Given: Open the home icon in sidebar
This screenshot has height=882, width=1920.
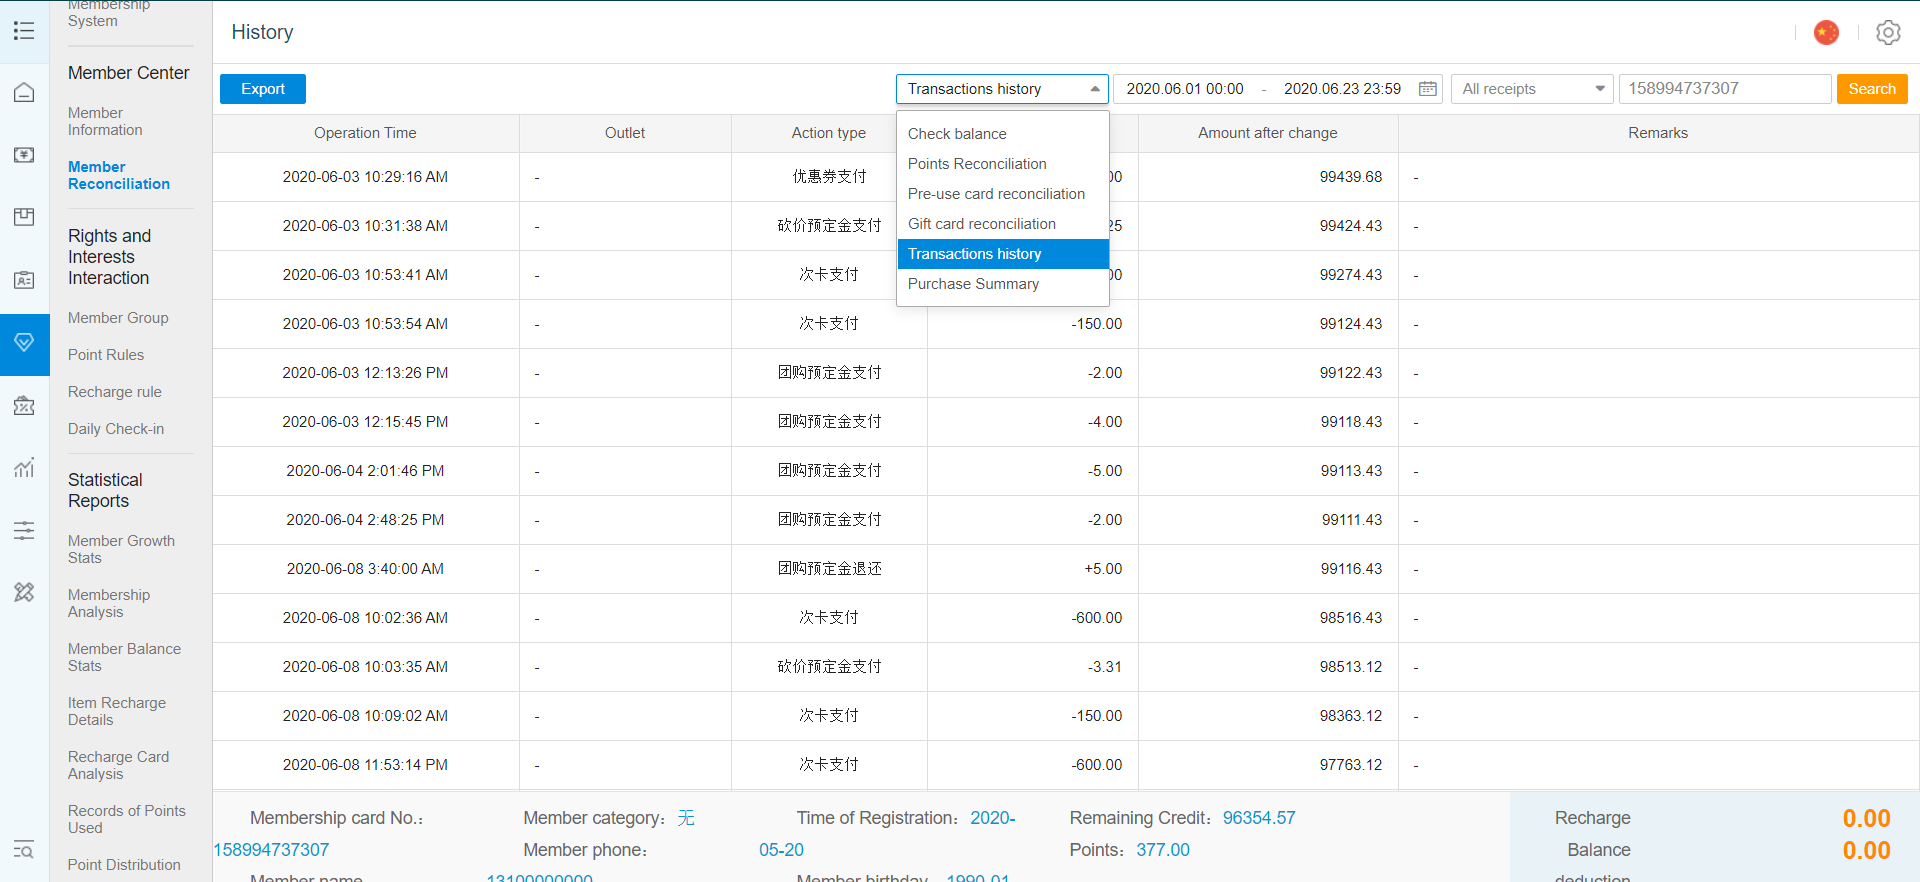Looking at the screenshot, I should (x=24, y=93).
